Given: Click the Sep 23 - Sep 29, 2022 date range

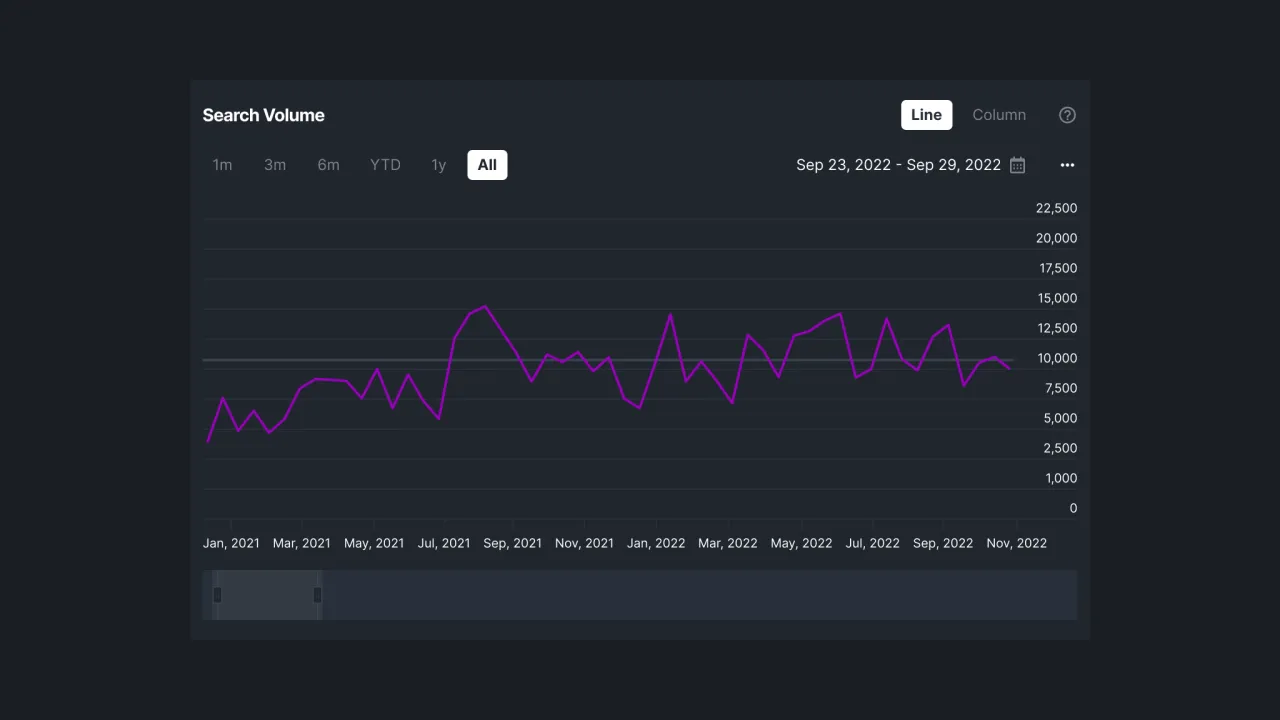Looking at the screenshot, I should (898, 165).
